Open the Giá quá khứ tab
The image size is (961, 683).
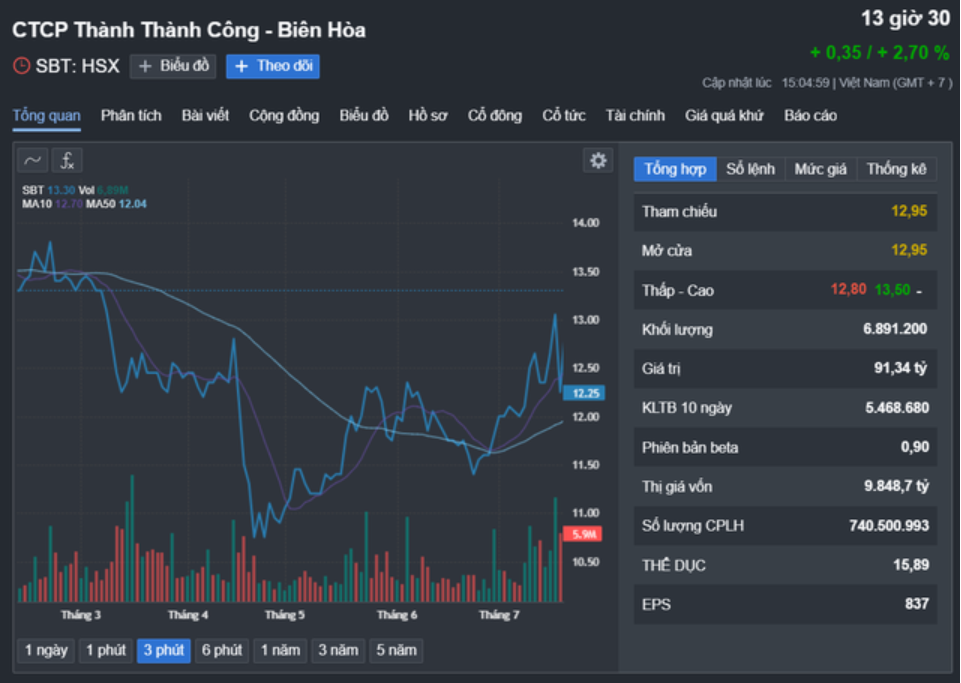724,116
